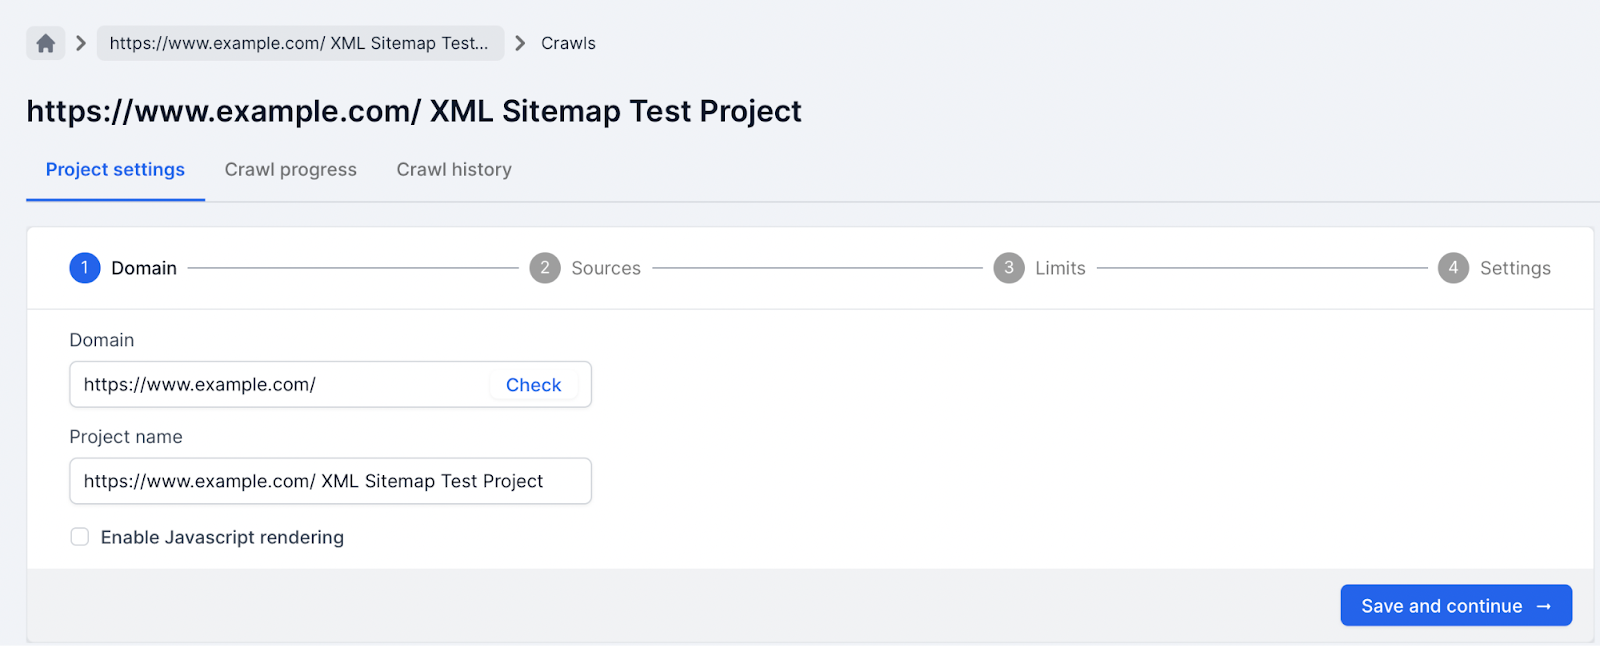Select step 1 Domain circle
The height and width of the screenshot is (646, 1600).
85,268
